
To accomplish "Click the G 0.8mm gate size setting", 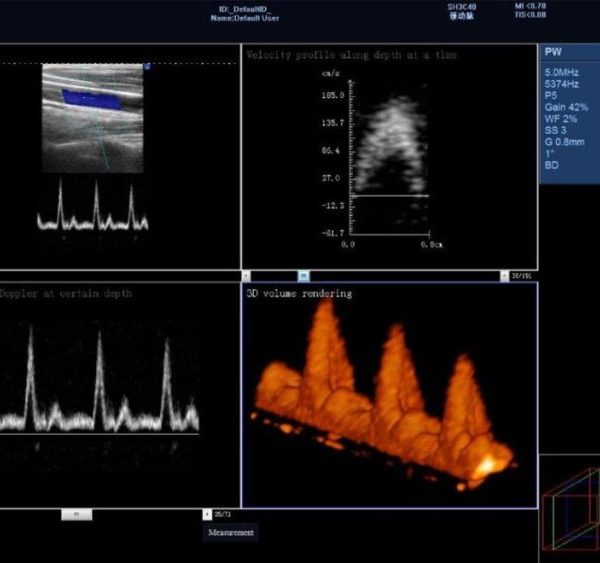I will (x=565, y=142).
